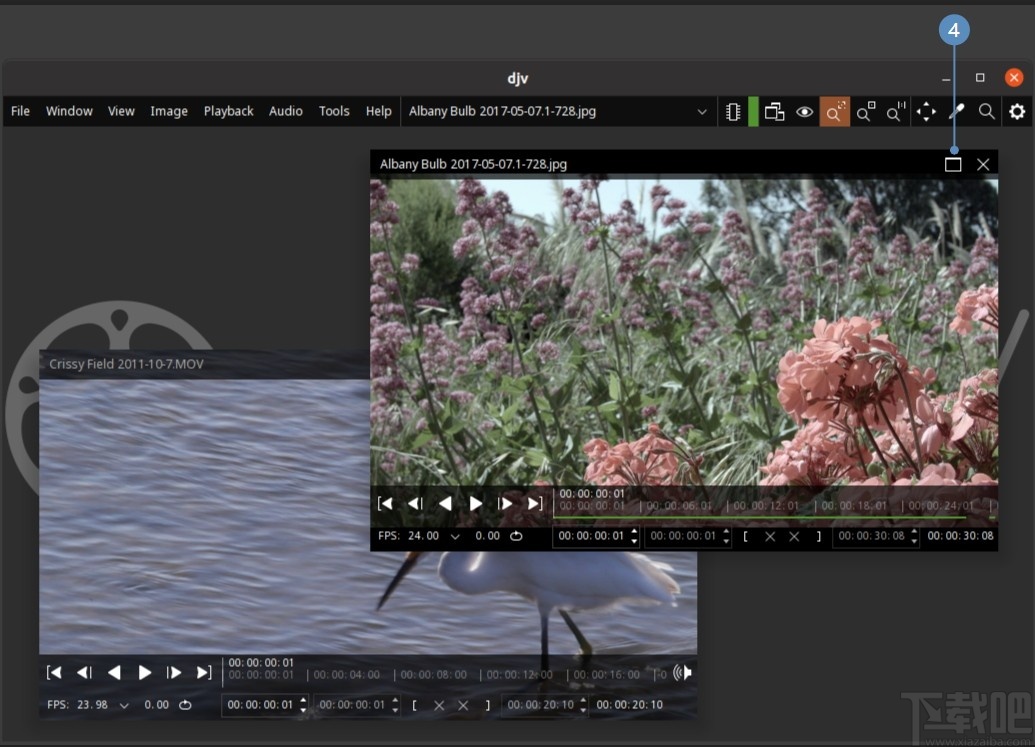This screenshot has width=1035, height=747.
Task: Toggle the eye visibility icon in toolbar
Action: 804,112
